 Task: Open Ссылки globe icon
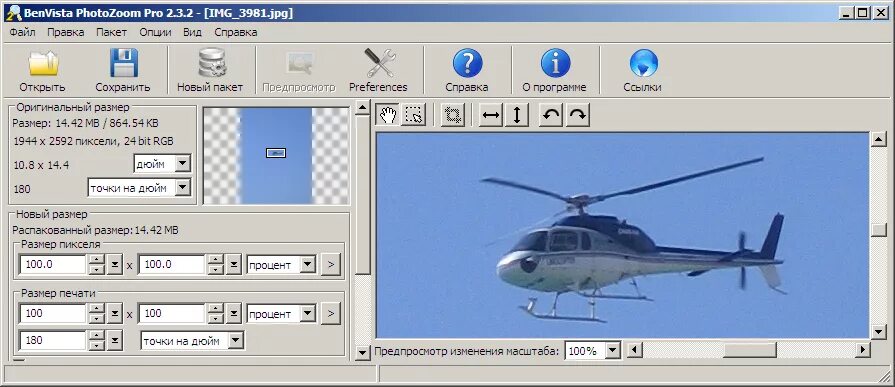click(x=643, y=71)
